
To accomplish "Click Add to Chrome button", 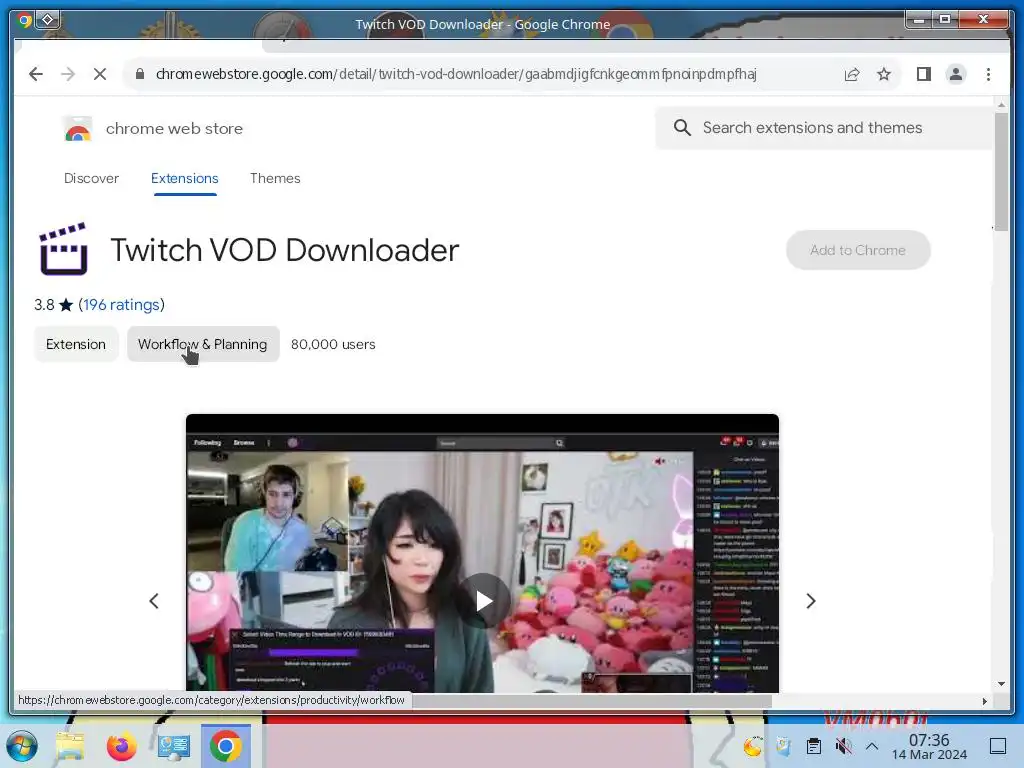I will [858, 250].
